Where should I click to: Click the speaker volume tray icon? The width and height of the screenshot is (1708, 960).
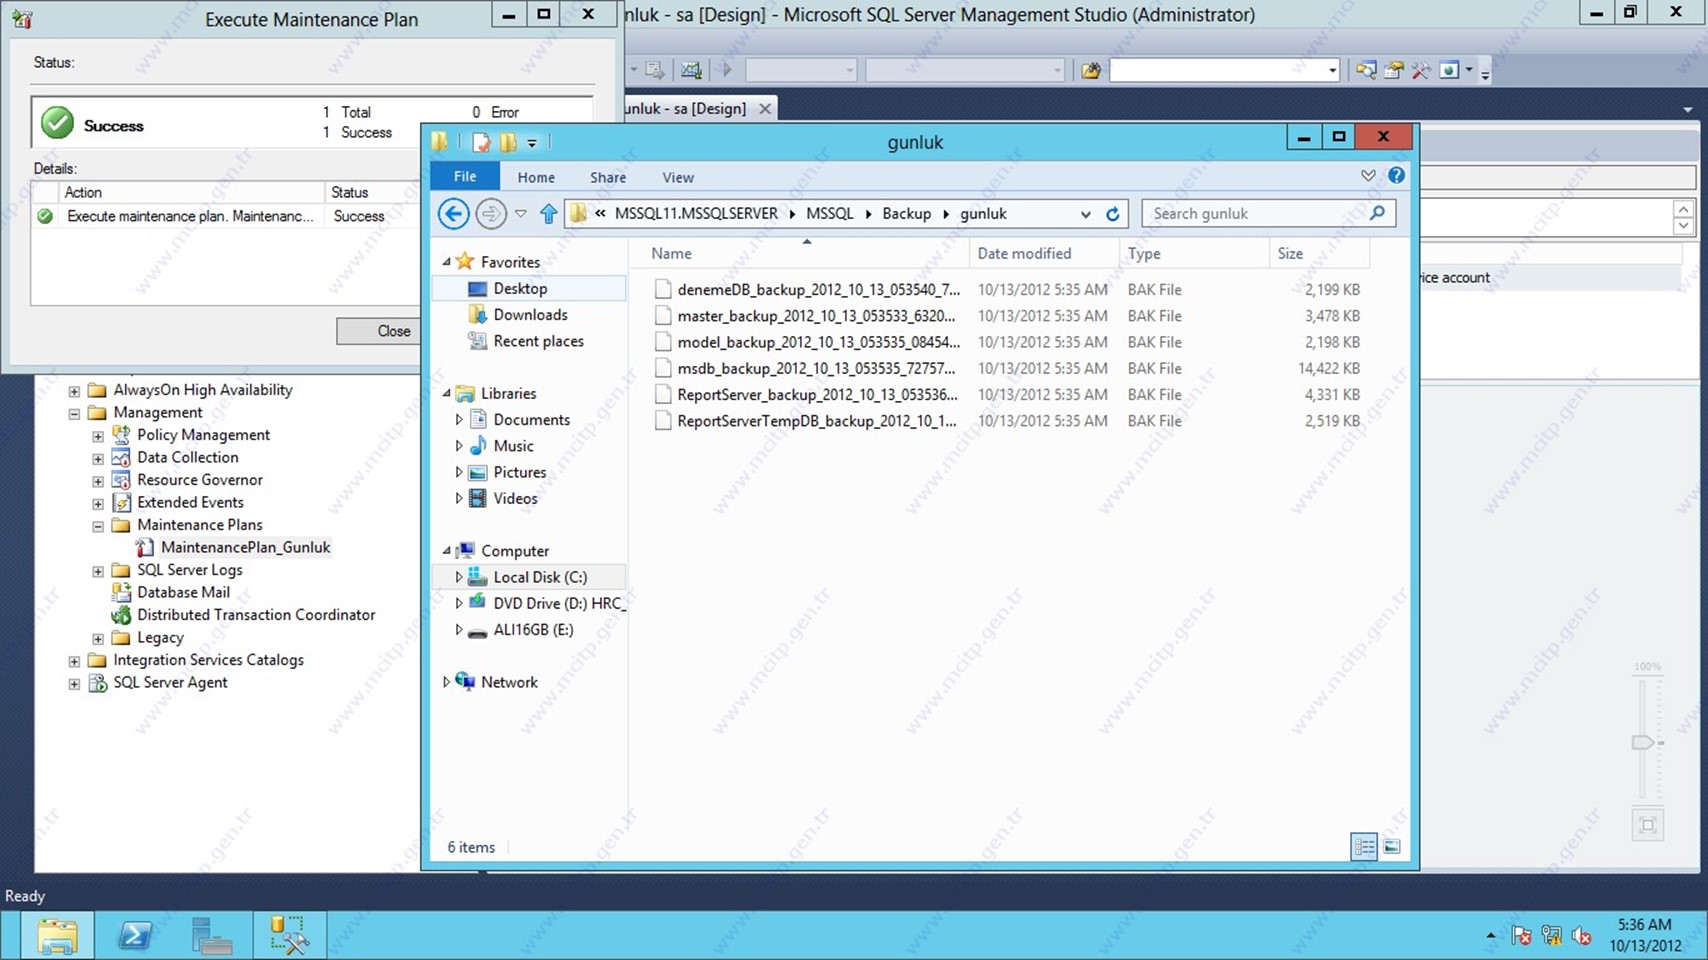click(x=1581, y=936)
